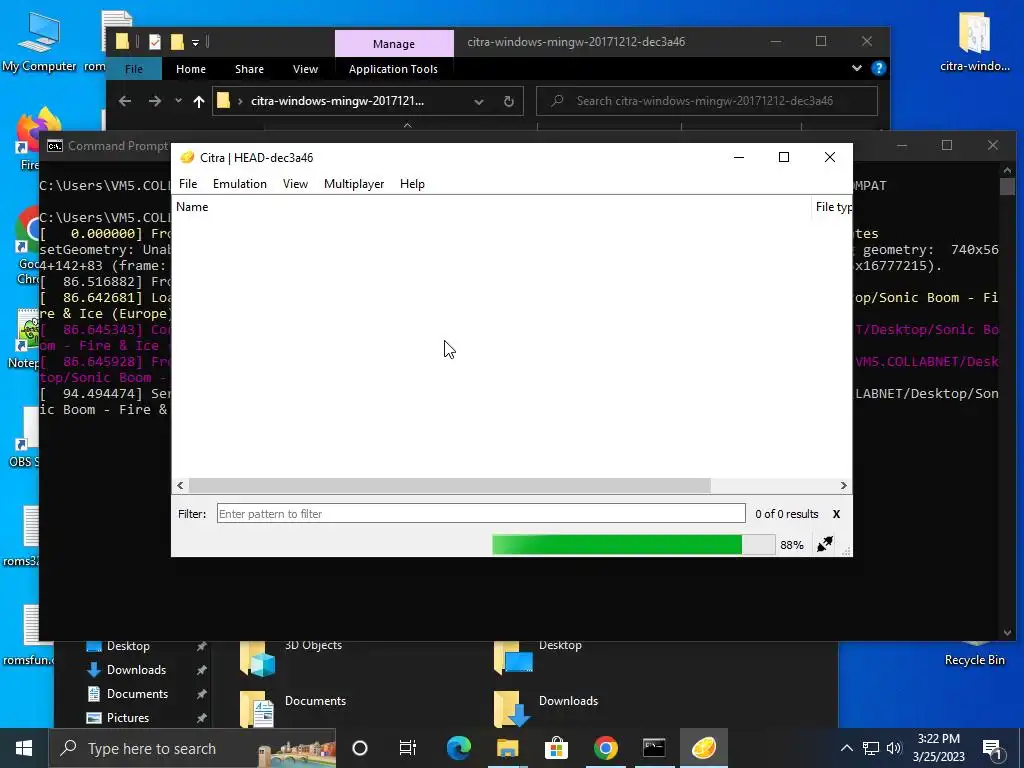Click the Command Prompt title bar icon

point(55,146)
